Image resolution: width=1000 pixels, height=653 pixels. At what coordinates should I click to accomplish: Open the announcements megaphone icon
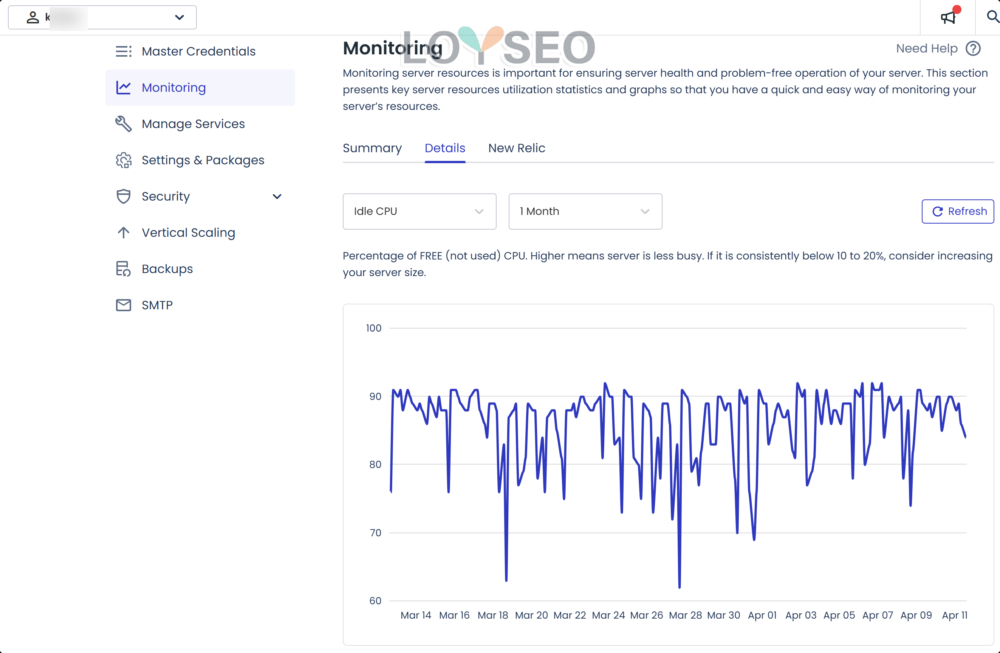coord(948,17)
